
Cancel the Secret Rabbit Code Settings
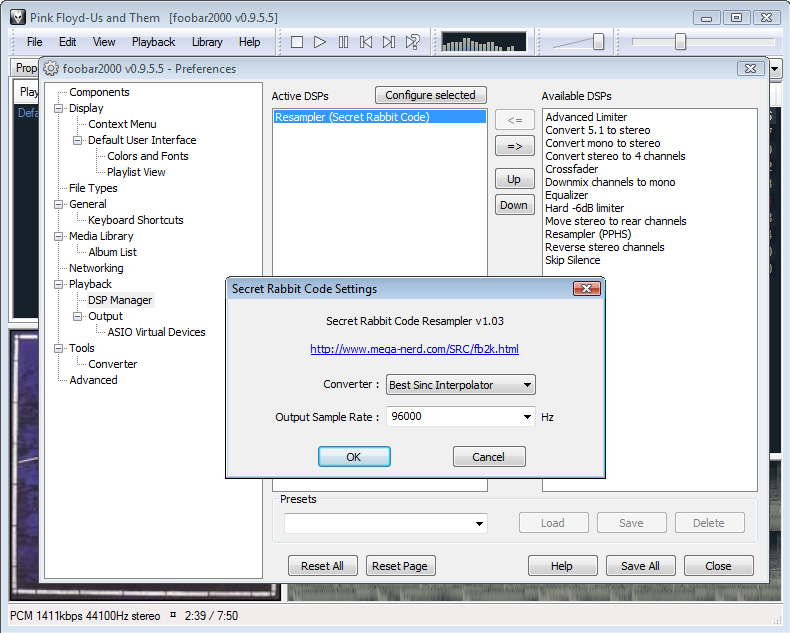coord(489,457)
